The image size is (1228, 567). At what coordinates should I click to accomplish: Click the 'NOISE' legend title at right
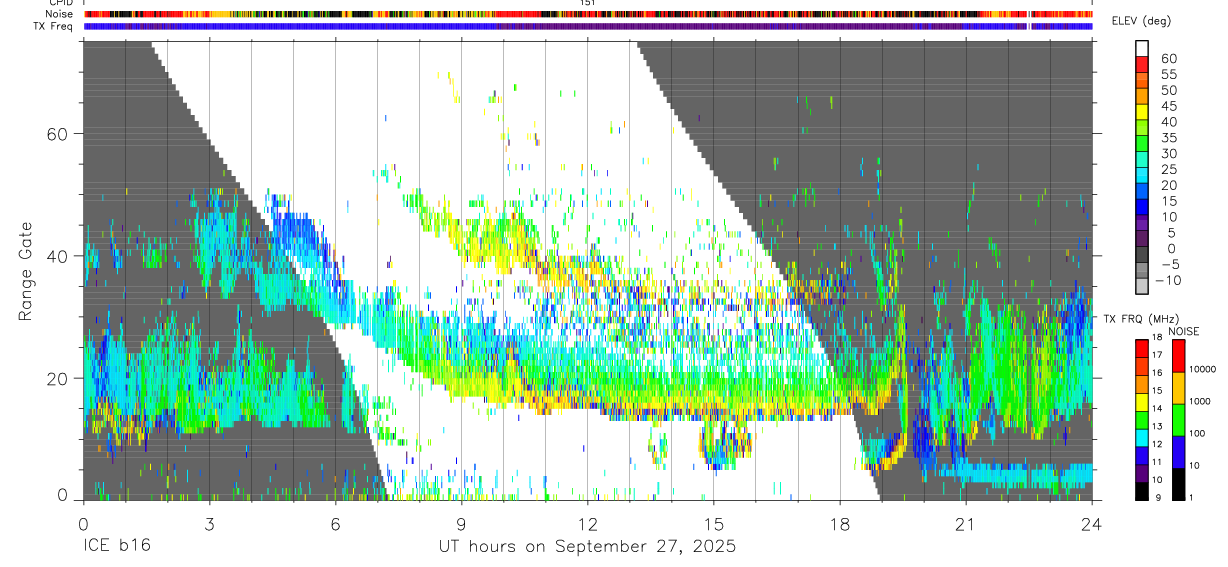pos(1184,331)
